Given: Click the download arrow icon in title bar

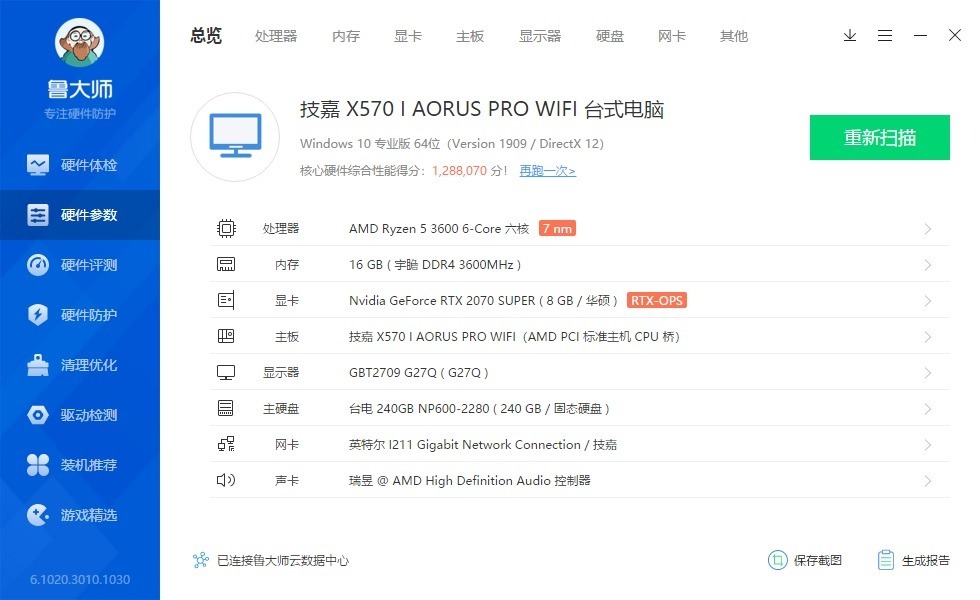Looking at the screenshot, I should (x=849, y=36).
